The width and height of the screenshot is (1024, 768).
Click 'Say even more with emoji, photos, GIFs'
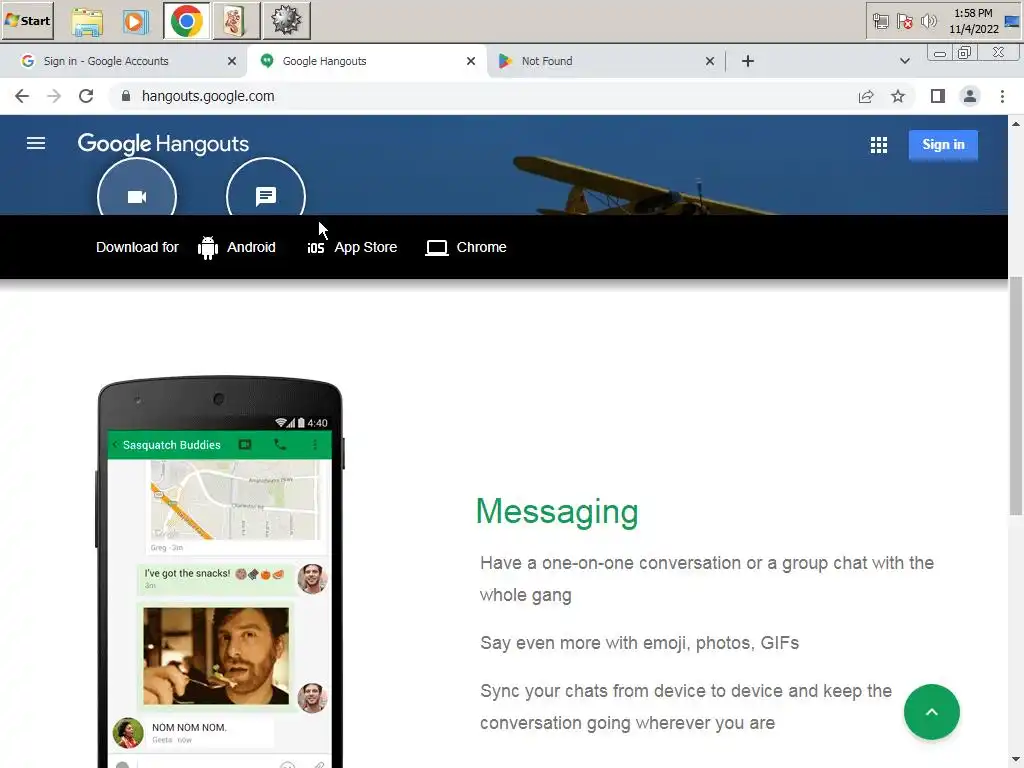point(639,643)
